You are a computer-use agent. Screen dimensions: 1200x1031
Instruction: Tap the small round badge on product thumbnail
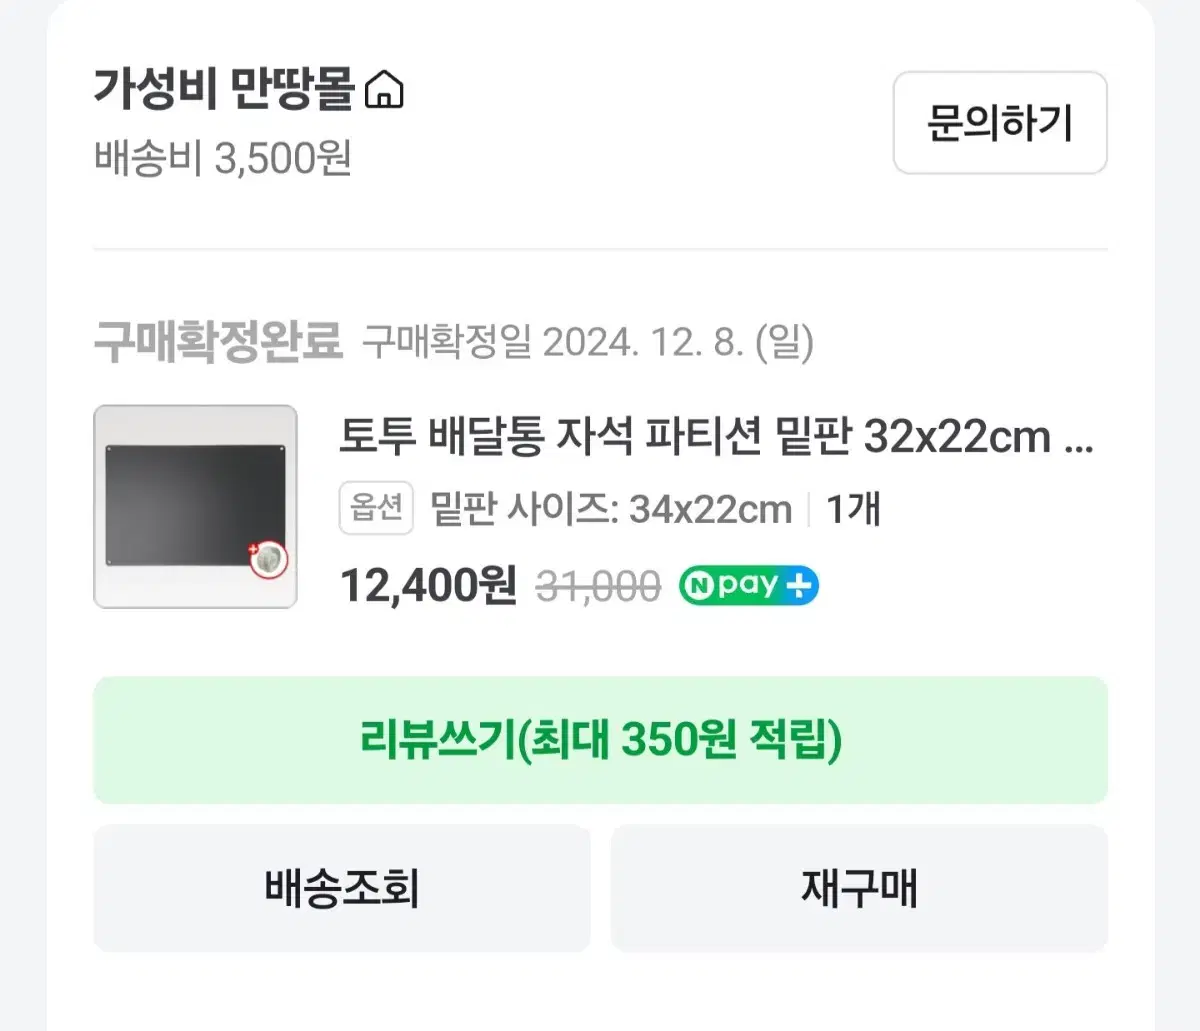click(268, 560)
